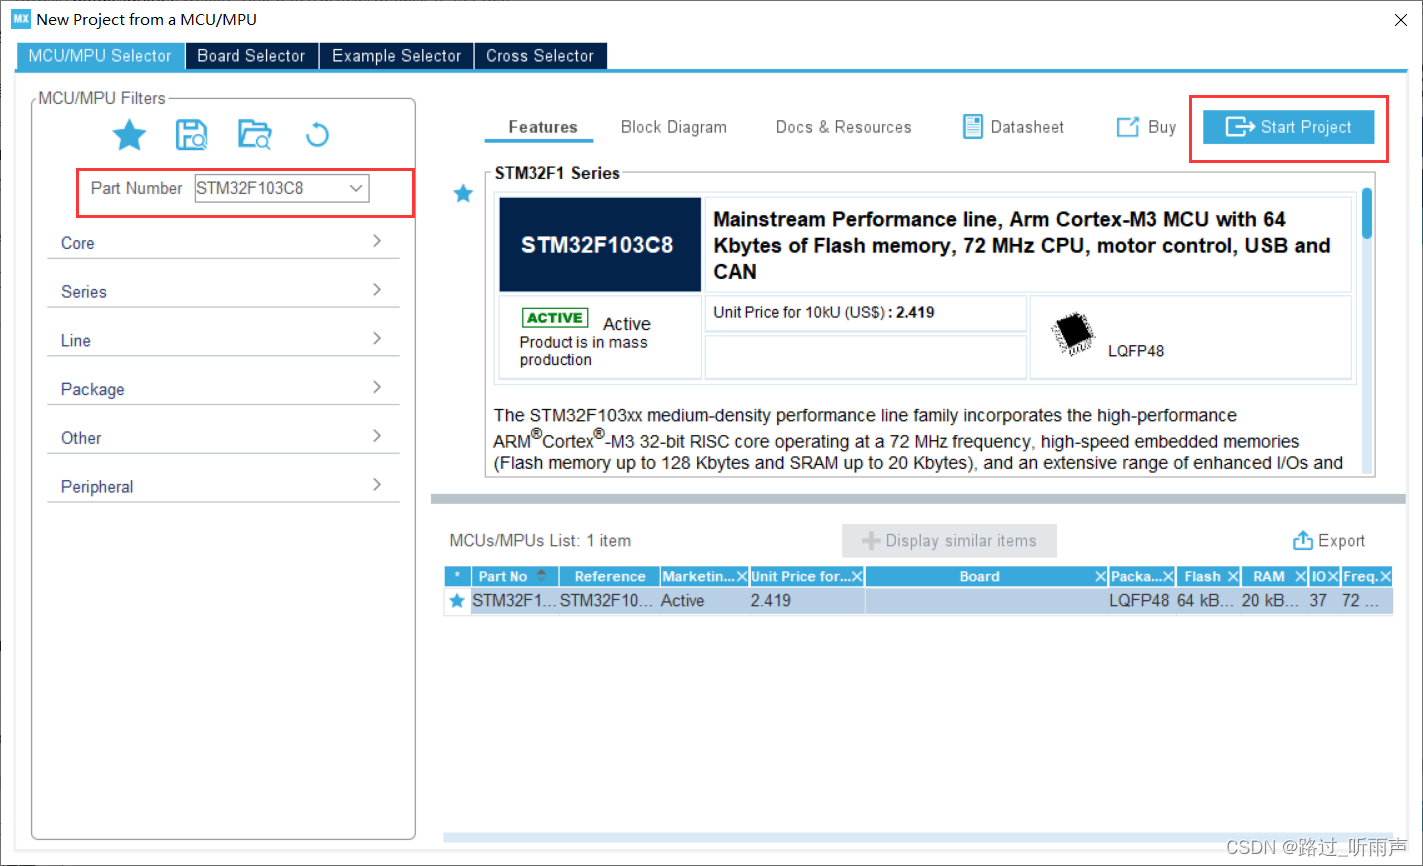Click the Start Project button

(1288, 127)
